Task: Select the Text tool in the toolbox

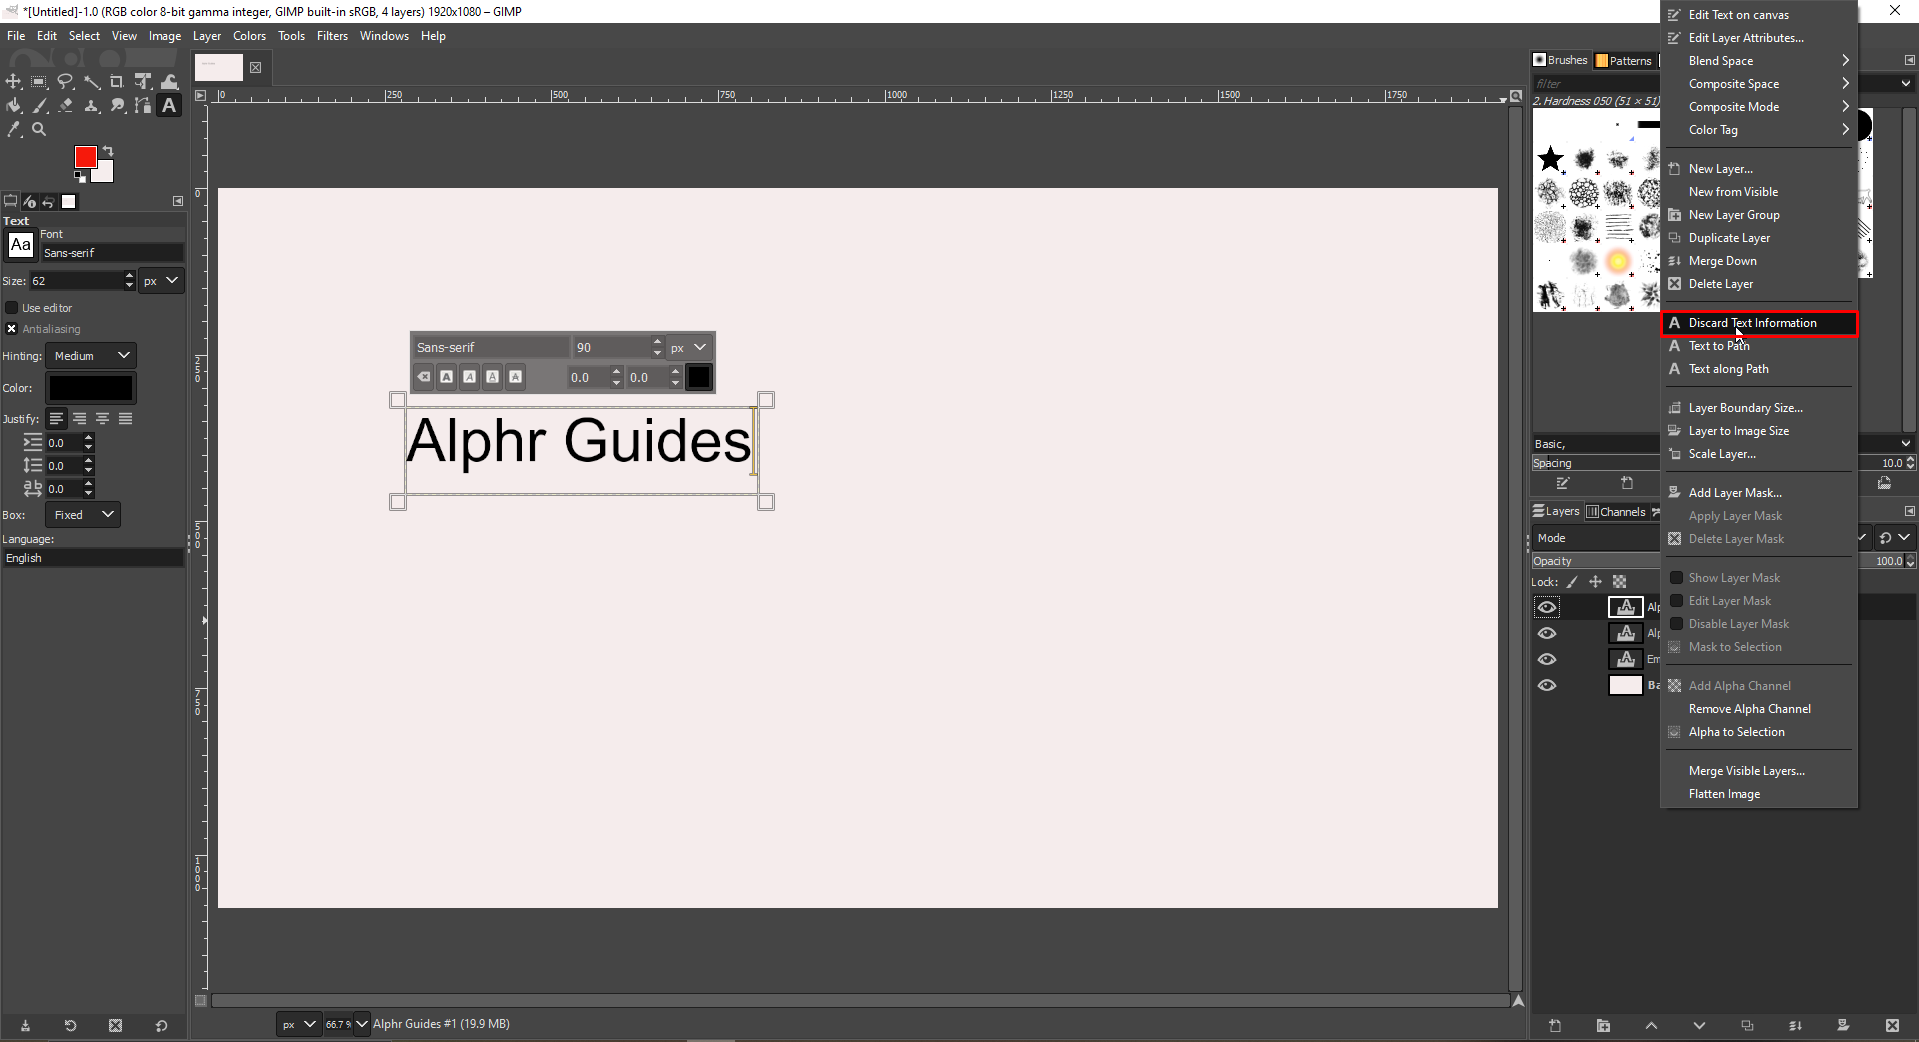Action: pyautogui.click(x=169, y=106)
